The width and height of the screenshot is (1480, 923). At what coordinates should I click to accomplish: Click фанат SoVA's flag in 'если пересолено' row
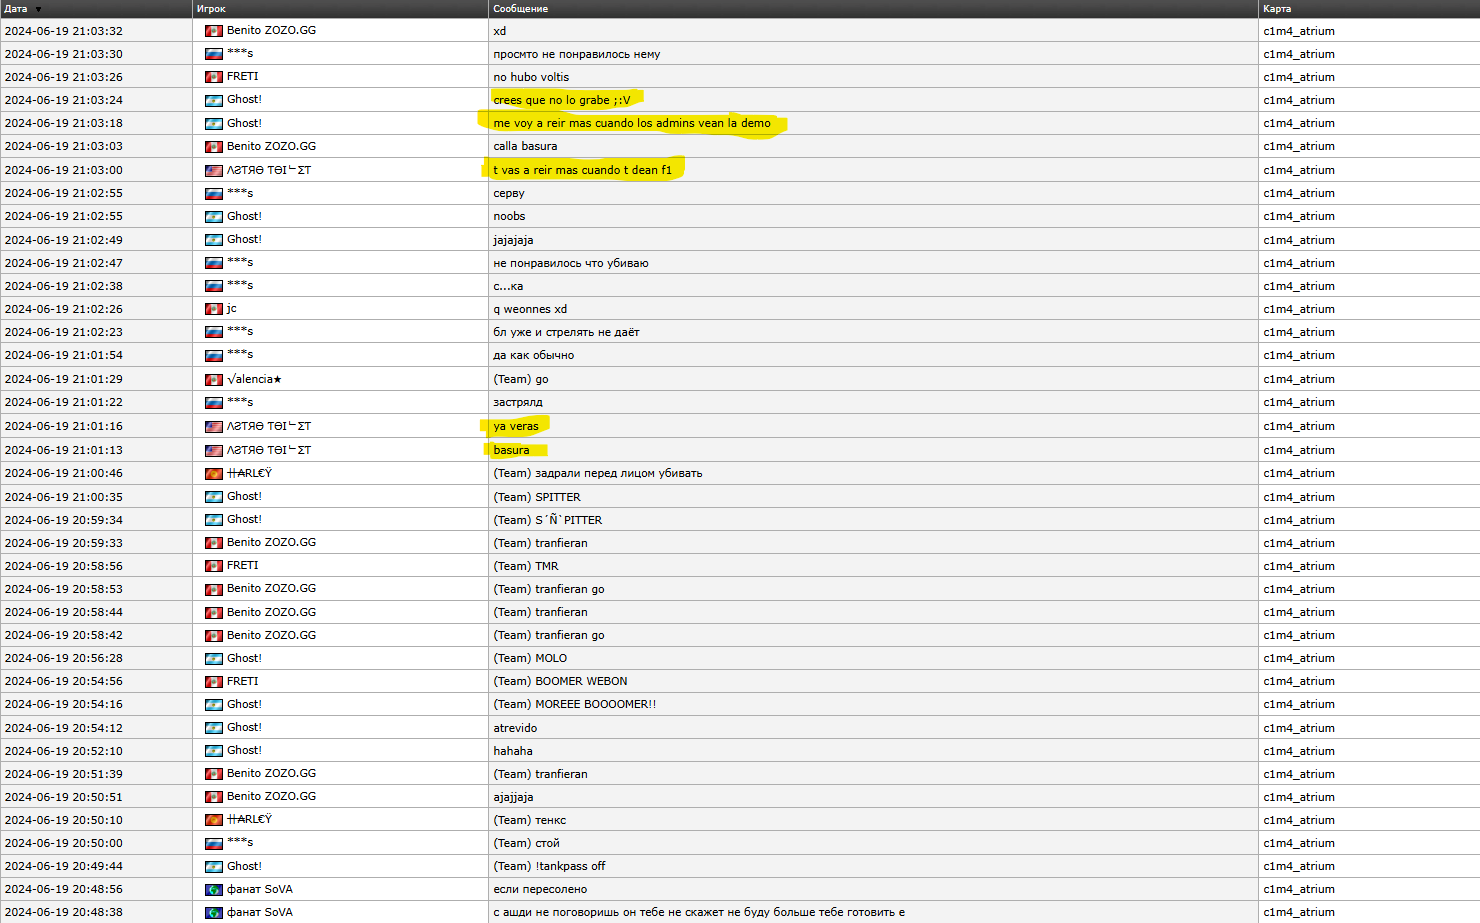pos(213,890)
